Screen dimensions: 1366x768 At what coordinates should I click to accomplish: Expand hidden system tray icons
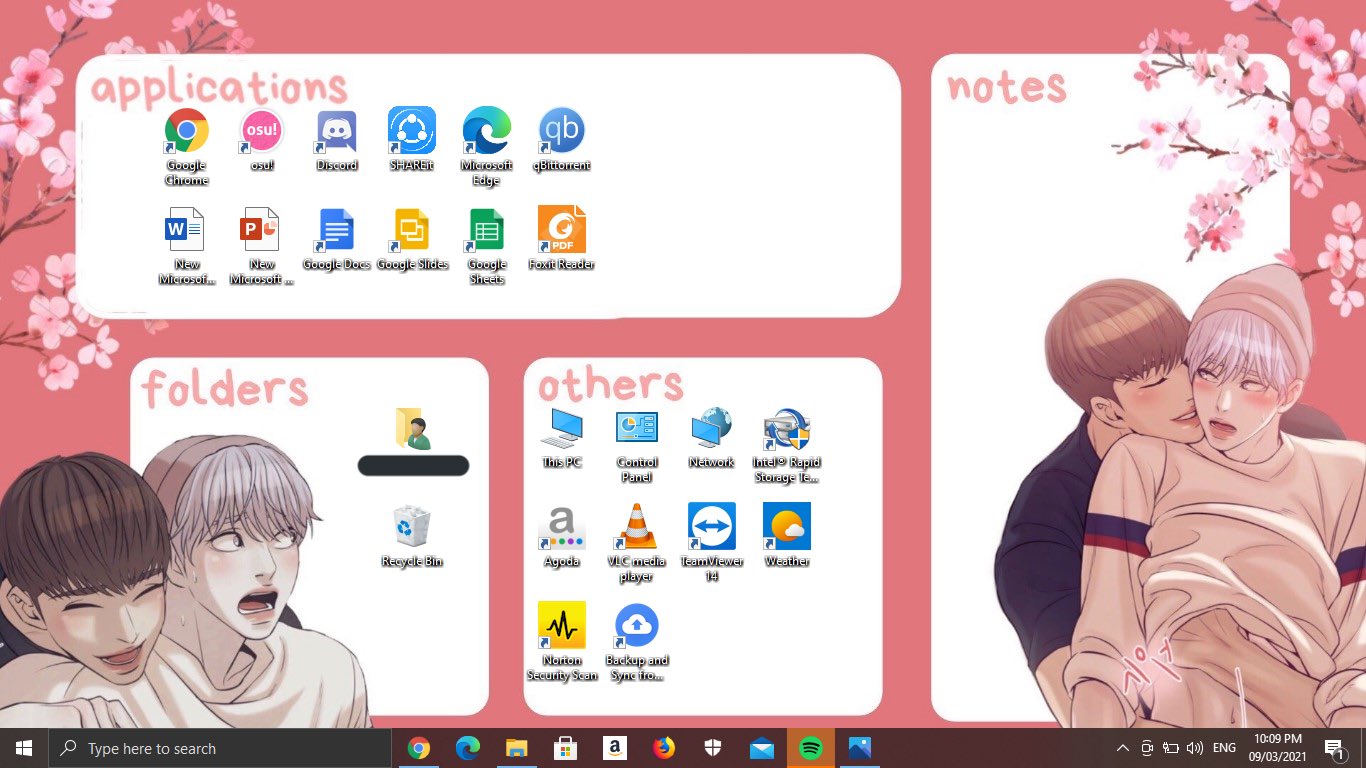[x=1122, y=747]
